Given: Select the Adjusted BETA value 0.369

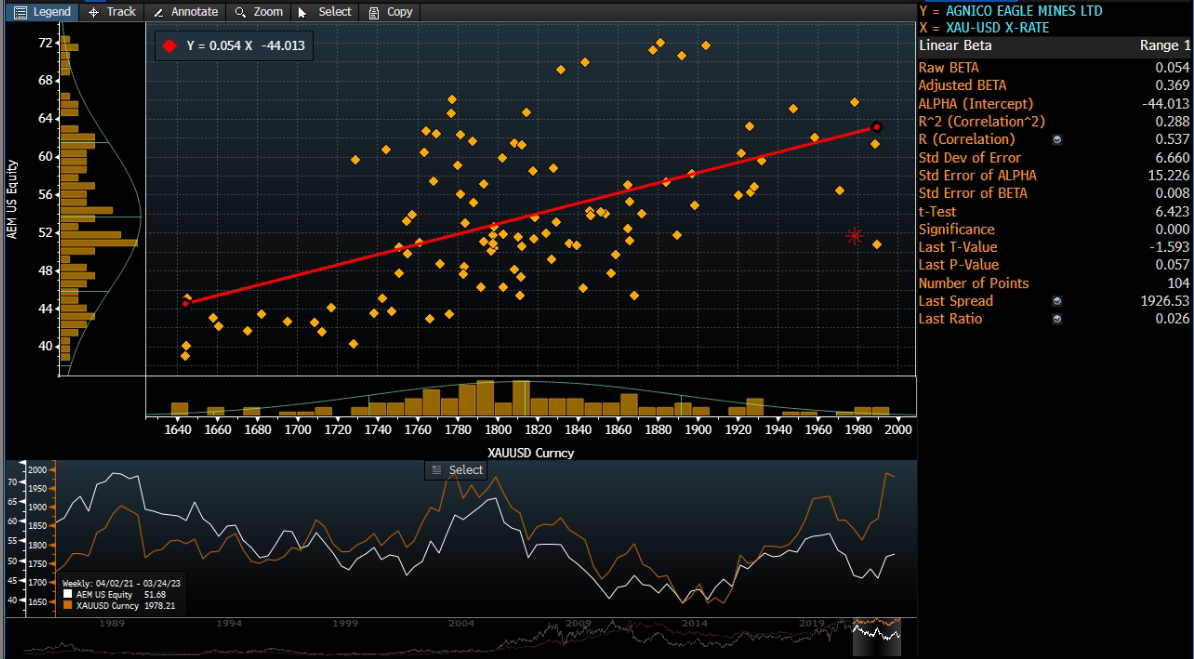Looking at the screenshot, I should click(1173, 85).
